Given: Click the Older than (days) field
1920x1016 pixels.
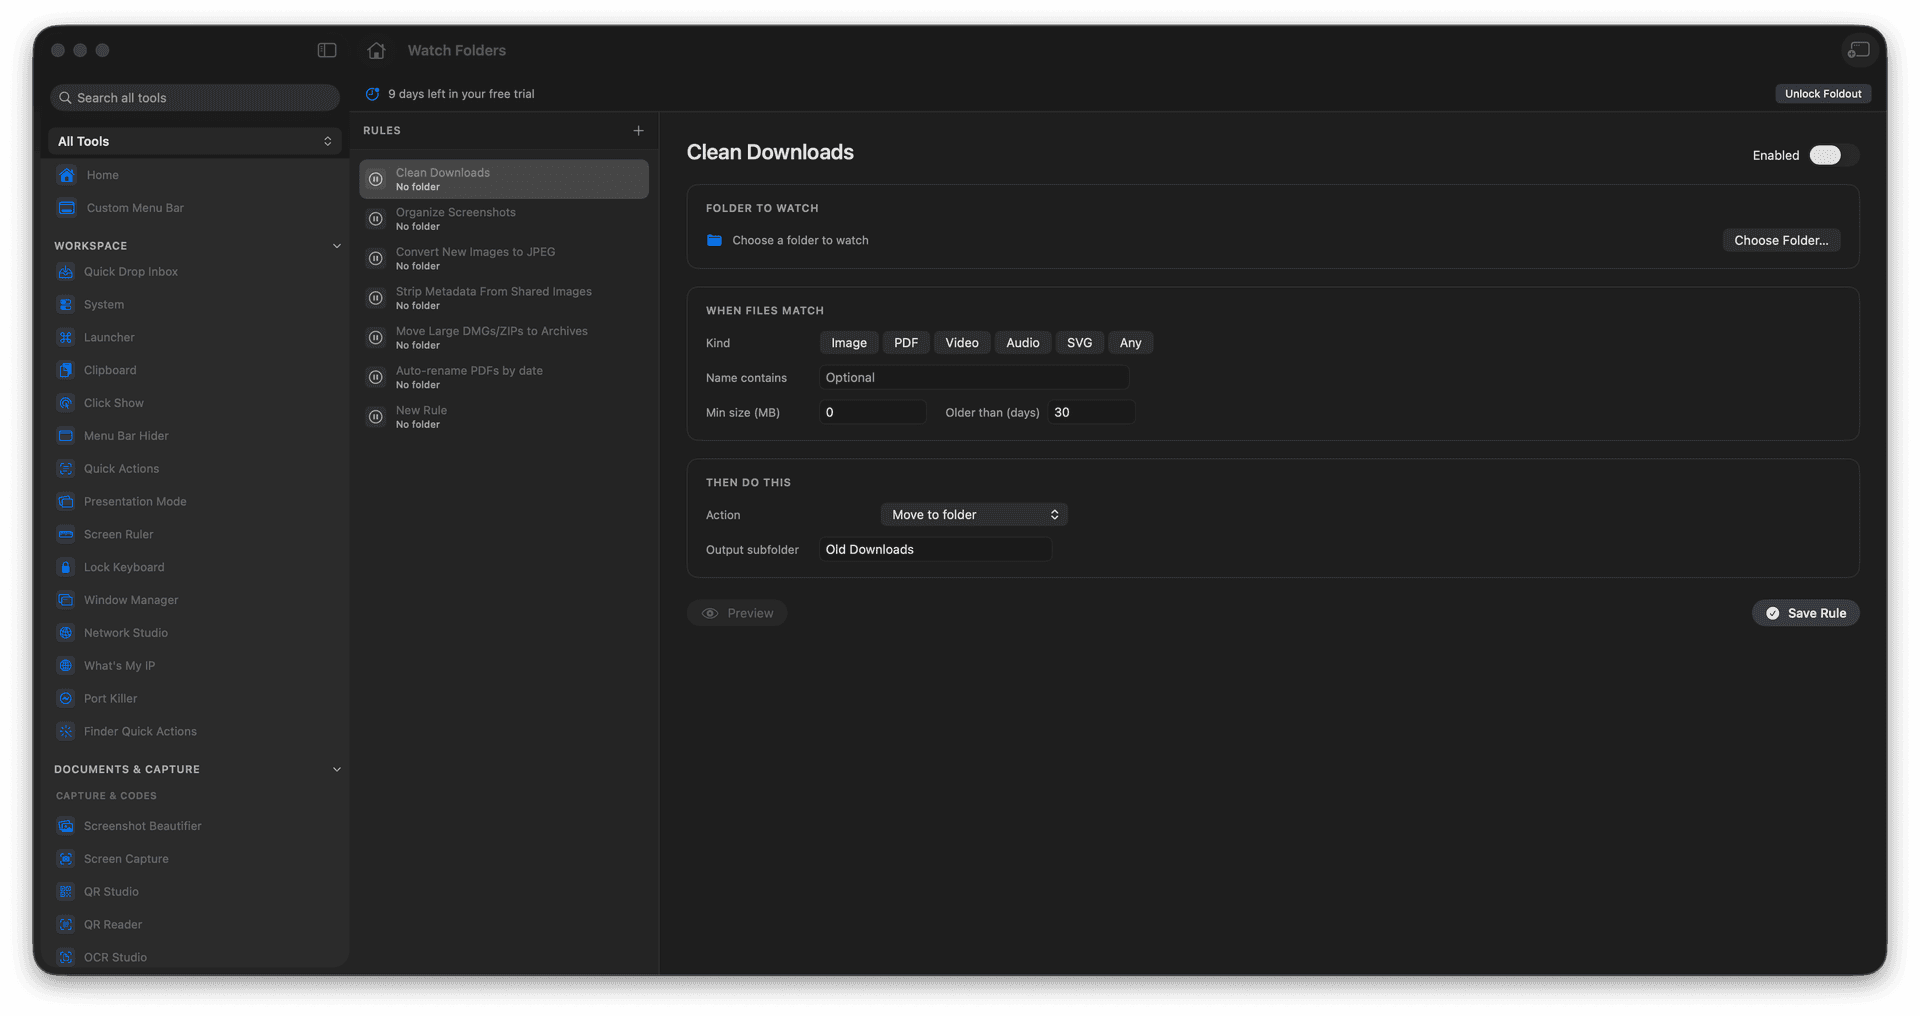Looking at the screenshot, I should pyautogui.click(x=1091, y=413).
